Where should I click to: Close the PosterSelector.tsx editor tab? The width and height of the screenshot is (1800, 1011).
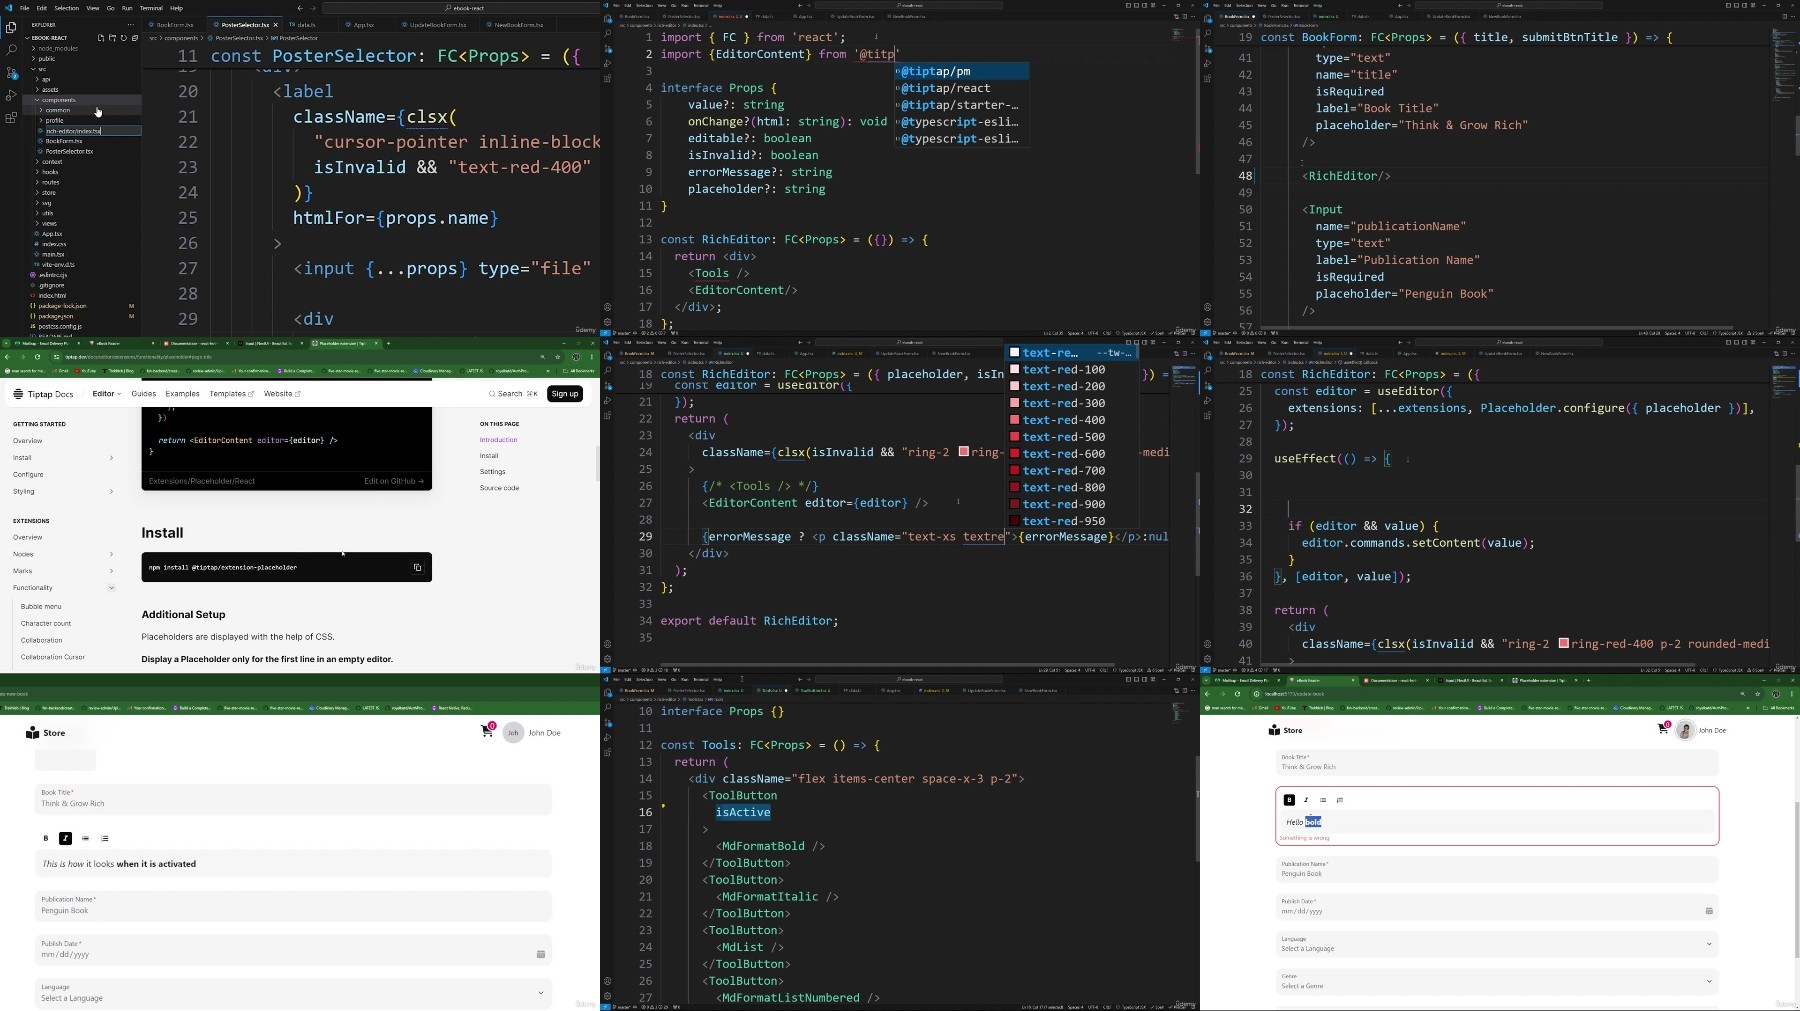278,24
